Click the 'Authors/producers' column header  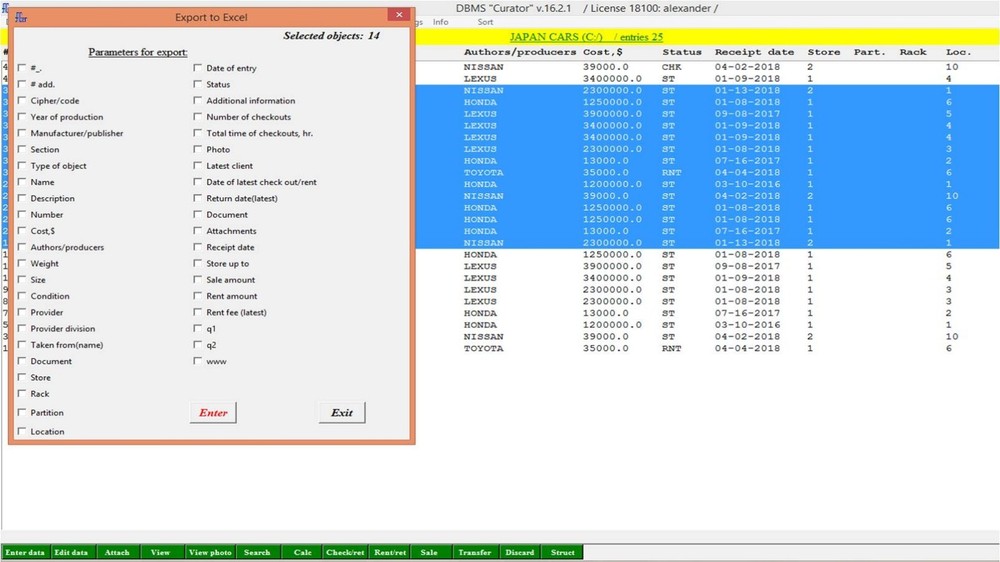pos(520,52)
